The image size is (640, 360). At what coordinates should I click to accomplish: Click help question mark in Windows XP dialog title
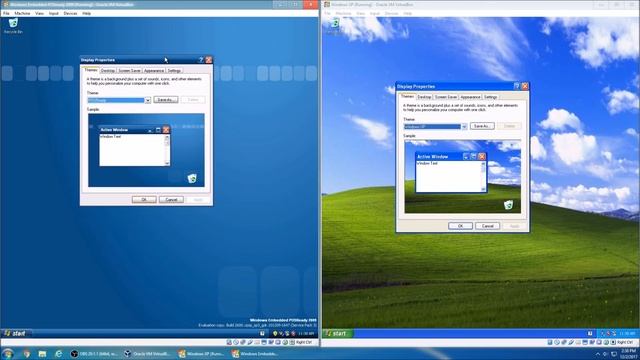pyautogui.click(x=517, y=86)
